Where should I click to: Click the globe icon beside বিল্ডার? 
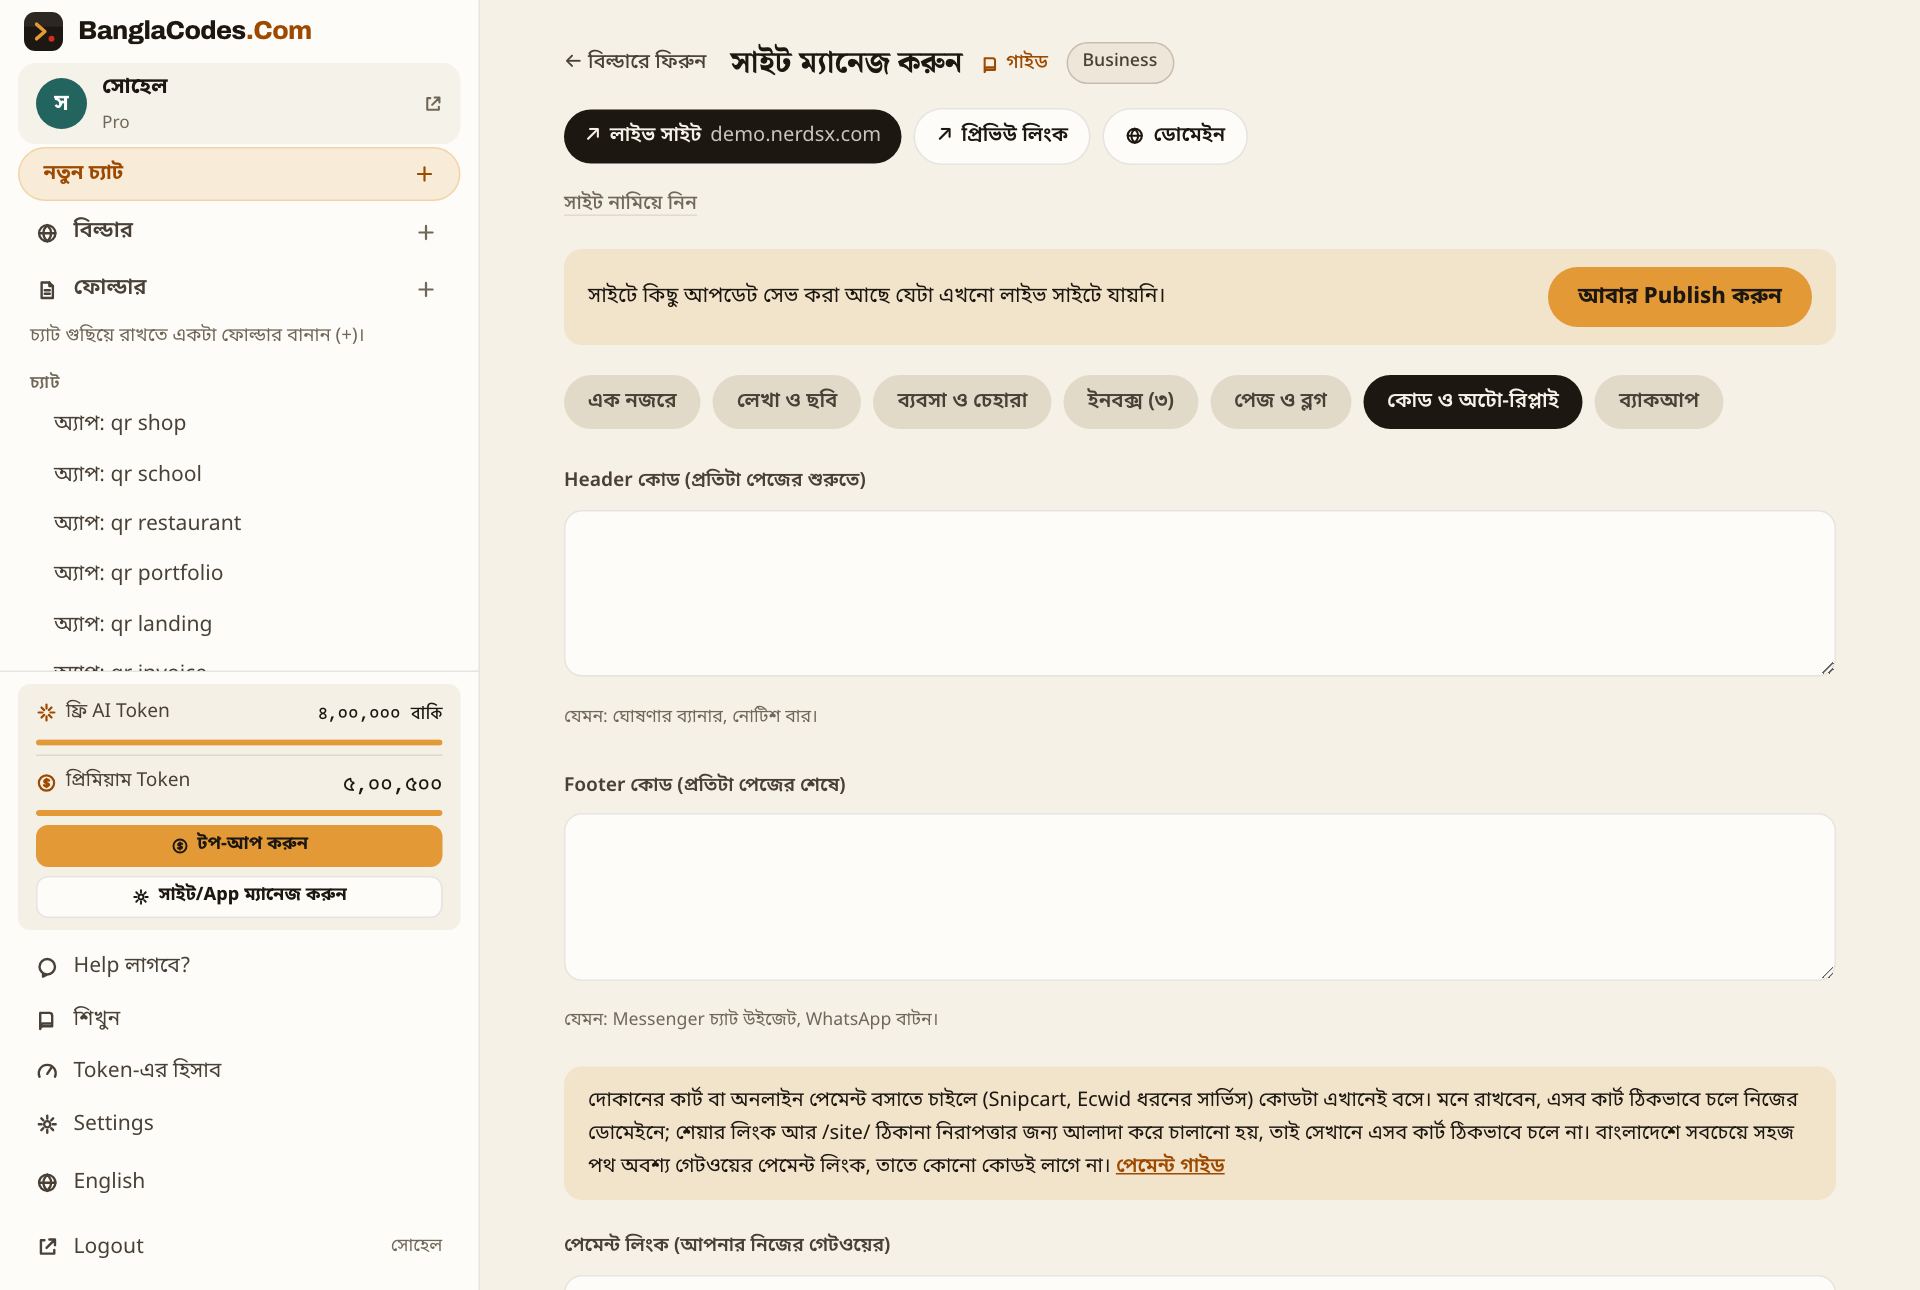point(47,233)
